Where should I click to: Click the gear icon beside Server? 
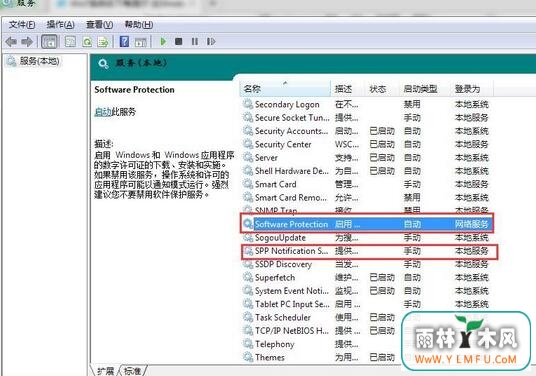coord(248,157)
